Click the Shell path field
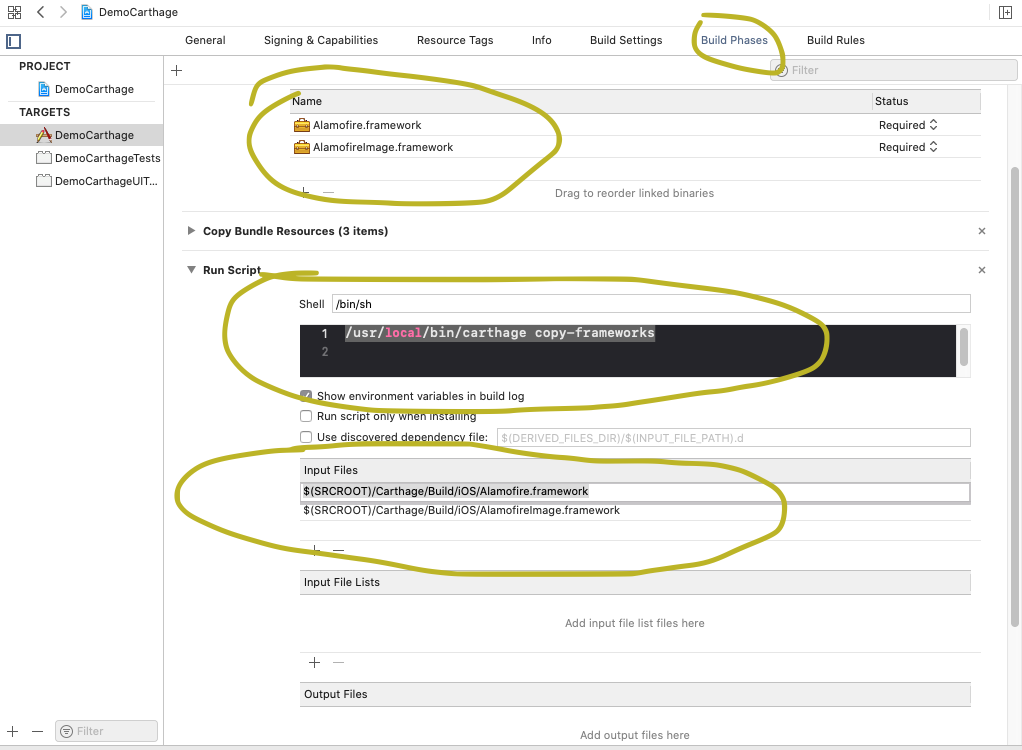1022x750 pixels. tap(651, 304)
